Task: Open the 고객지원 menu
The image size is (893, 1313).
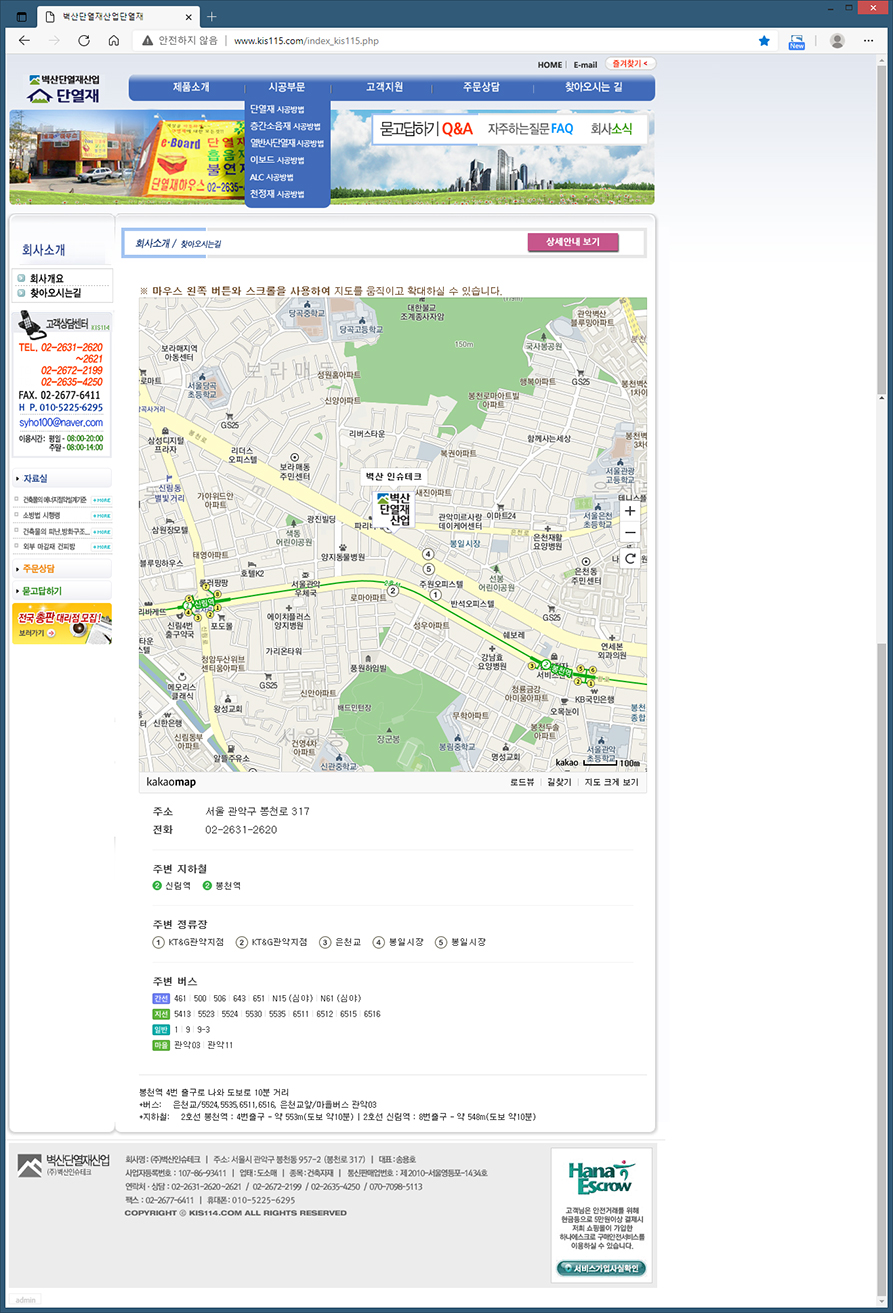Action: coord(384,87)
